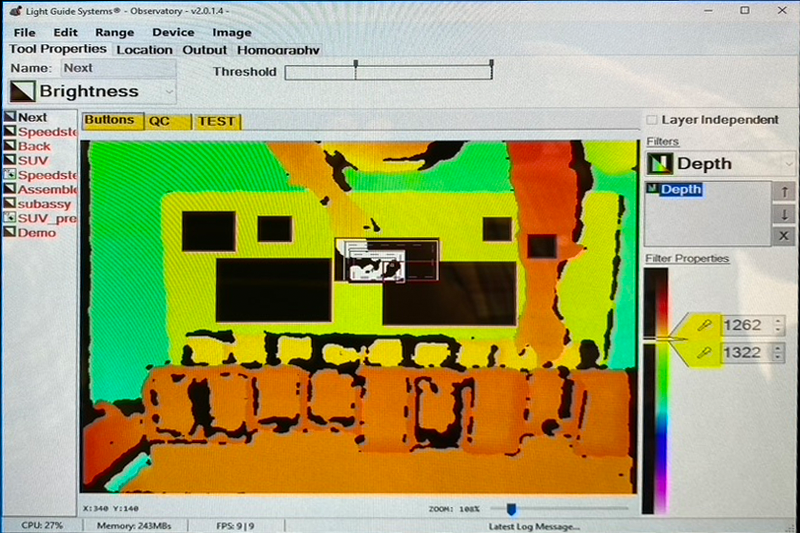
Task: Expand the Brightness tool type dropdown
Action: 167,91
